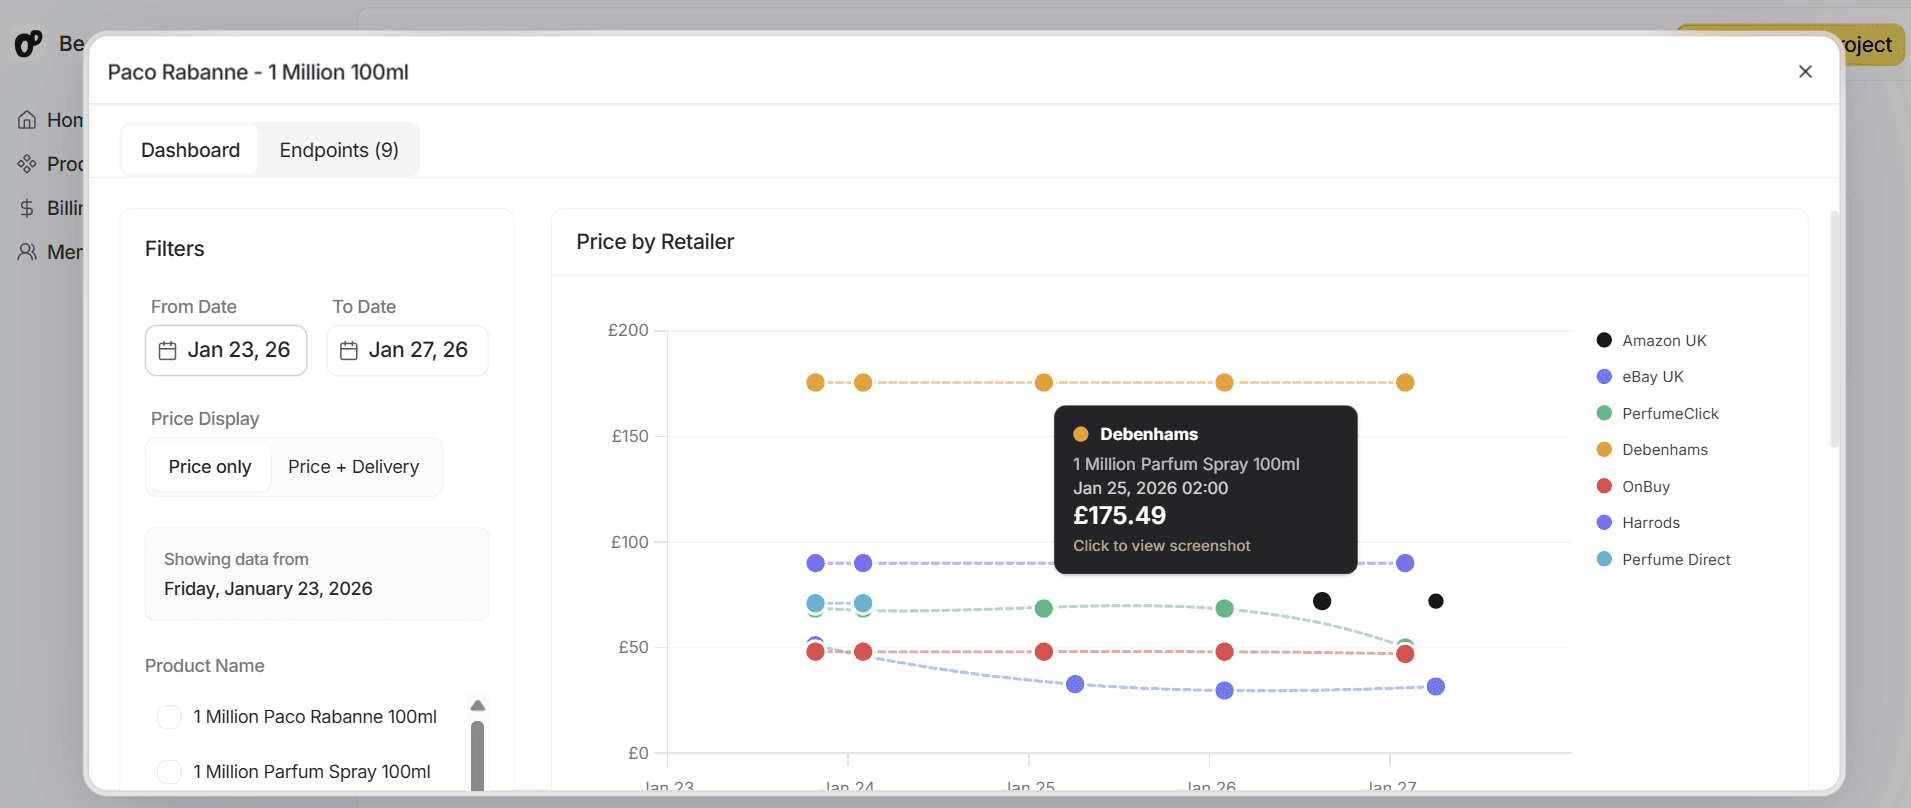Image resolution: width=1911 pixels, height=808 pixels.
Task: Click the calendar icon in To Date
Action: point(349,350)
